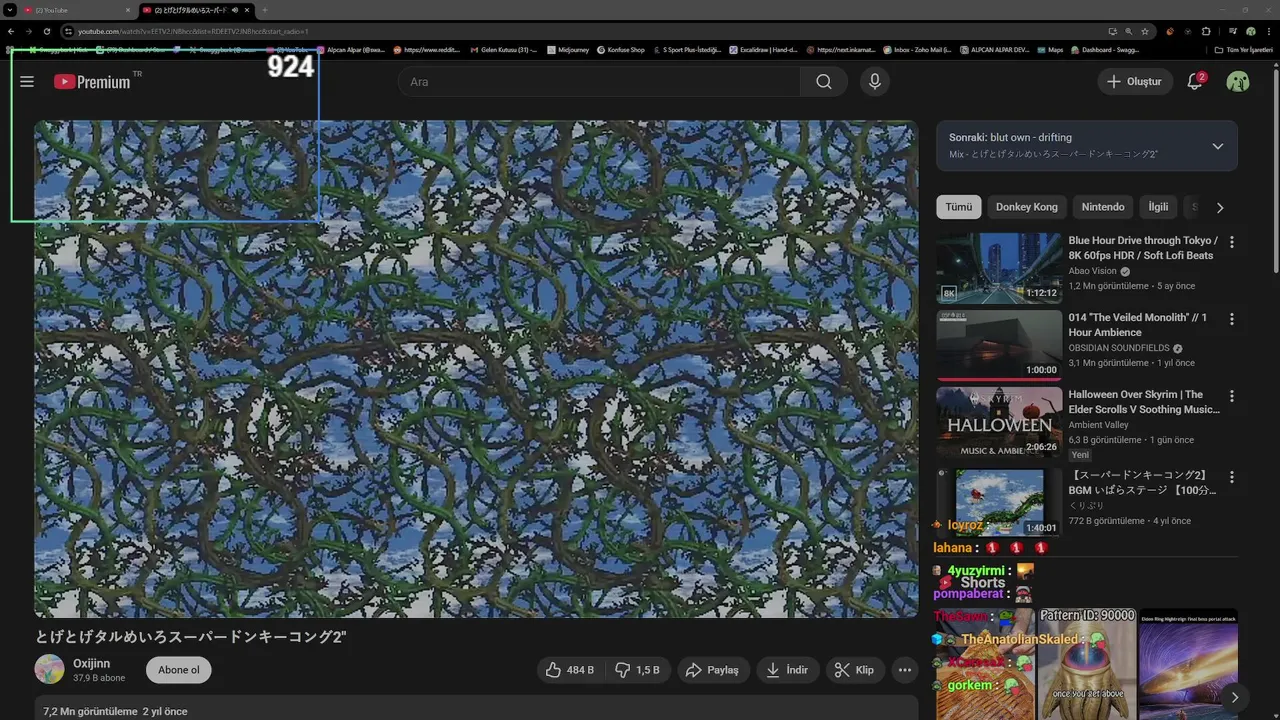Open Excalidraw bookmark
The image size is (1280, 720).
click(x=763, y=49)
